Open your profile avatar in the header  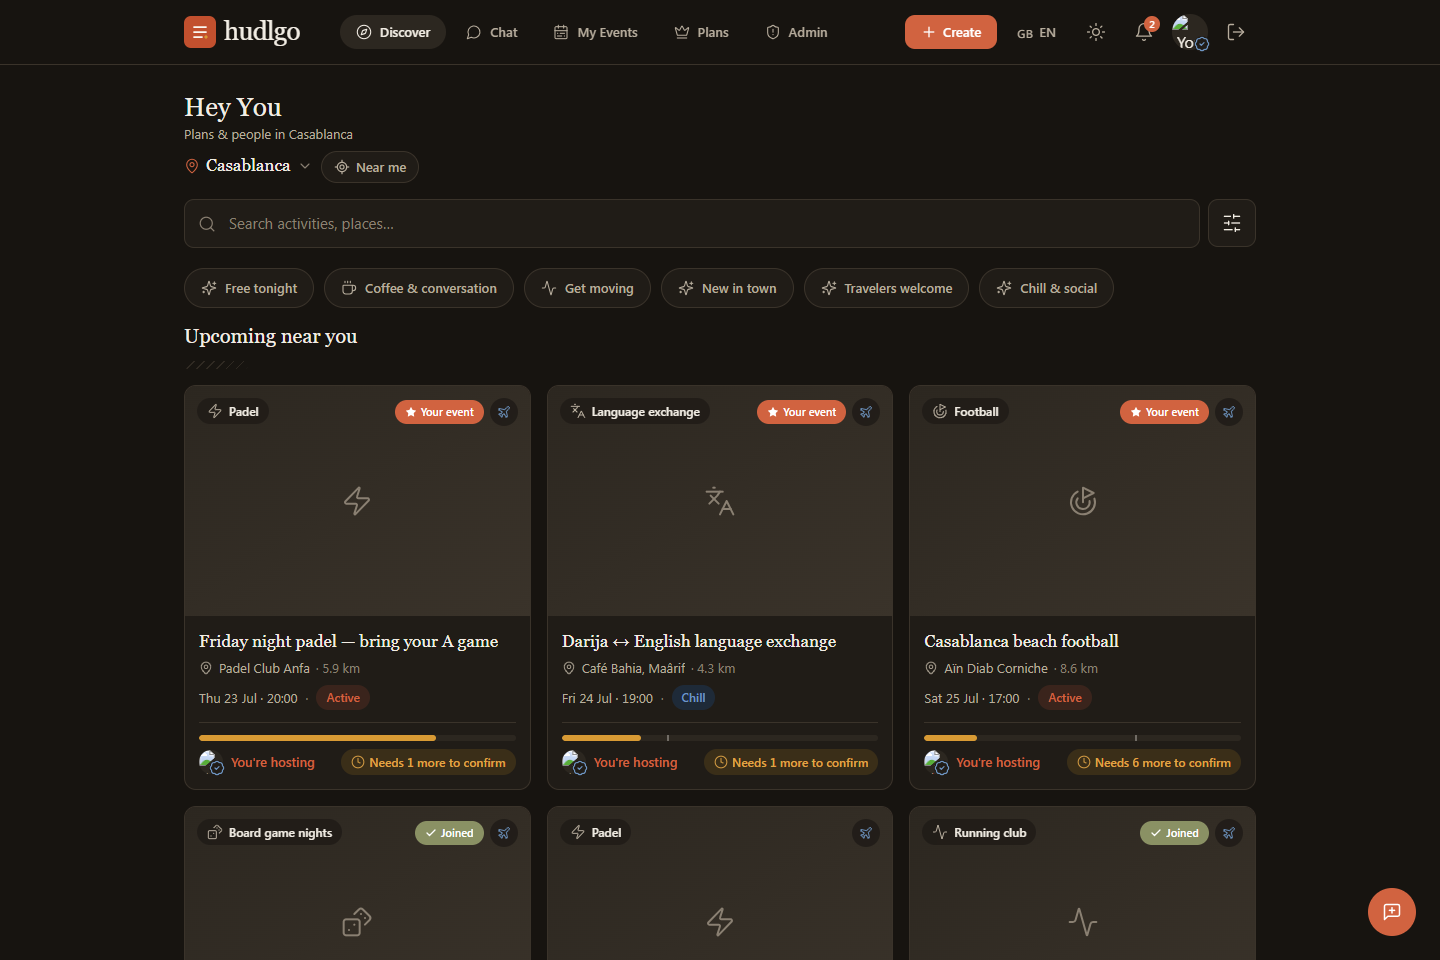(x=1190, y=32)
